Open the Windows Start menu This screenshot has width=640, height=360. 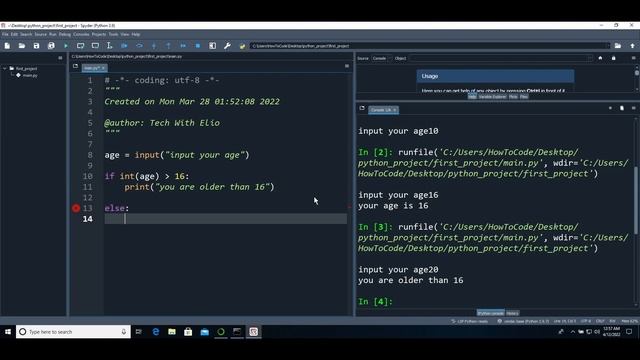point(8,332)
